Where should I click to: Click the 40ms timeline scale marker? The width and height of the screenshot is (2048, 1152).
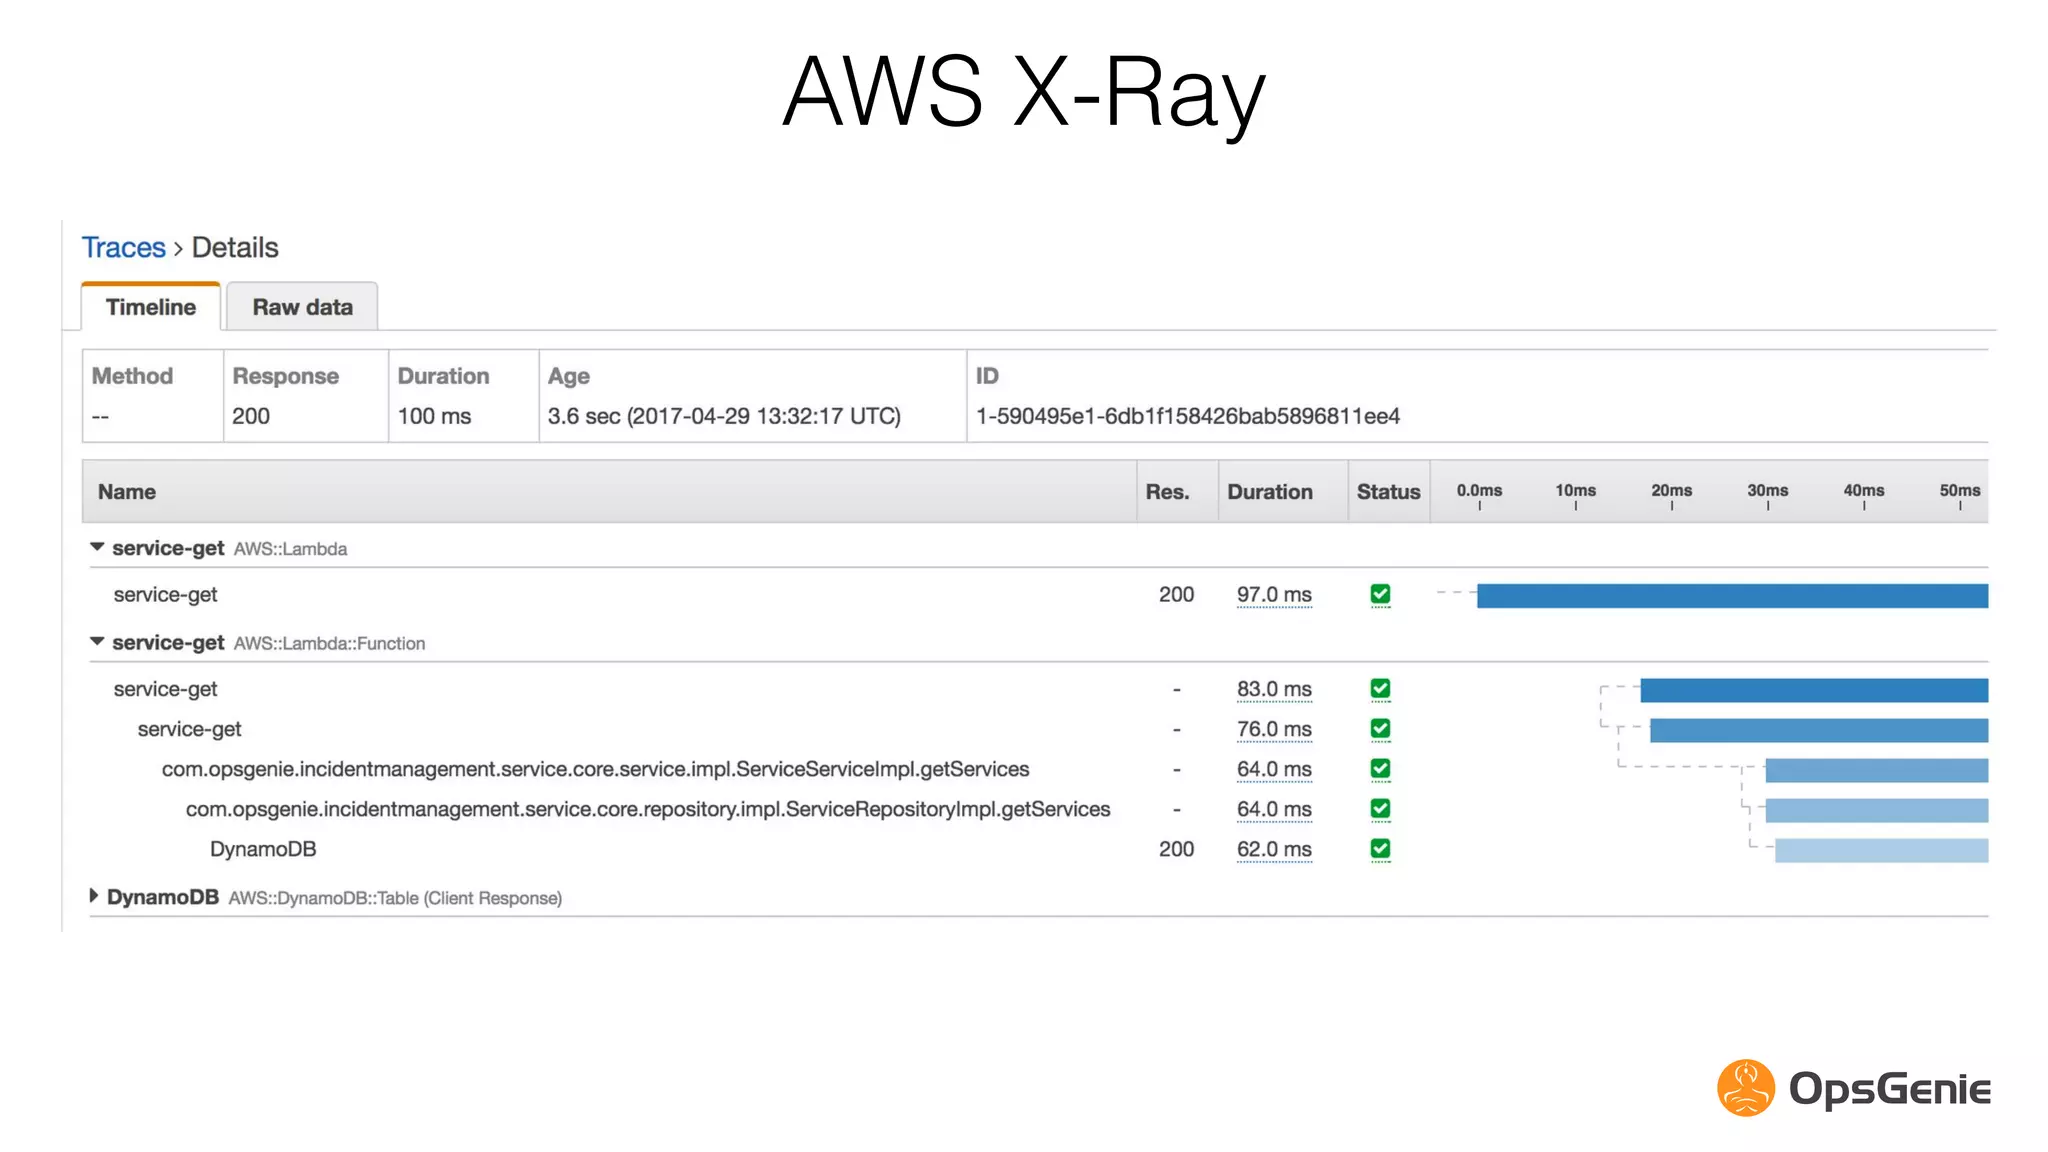[1864, 491]
